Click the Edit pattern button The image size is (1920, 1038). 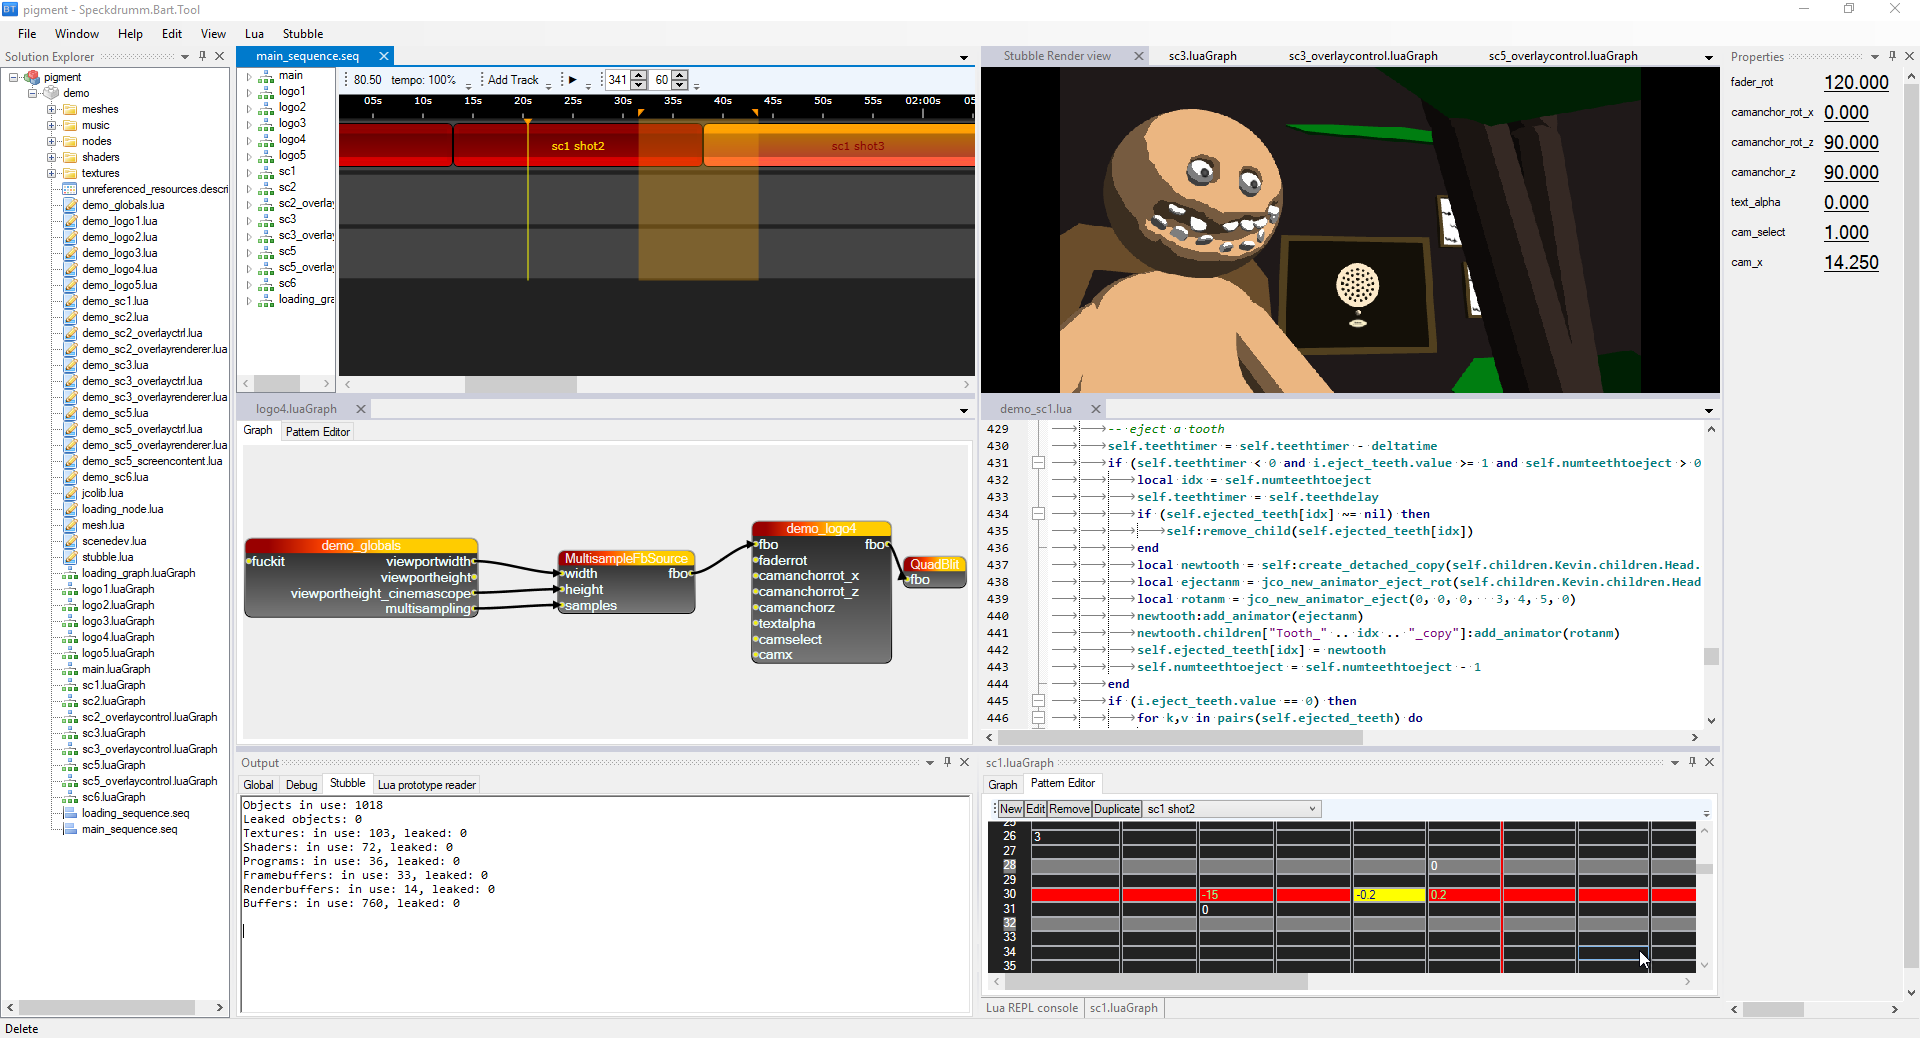tap(1036, 809)
